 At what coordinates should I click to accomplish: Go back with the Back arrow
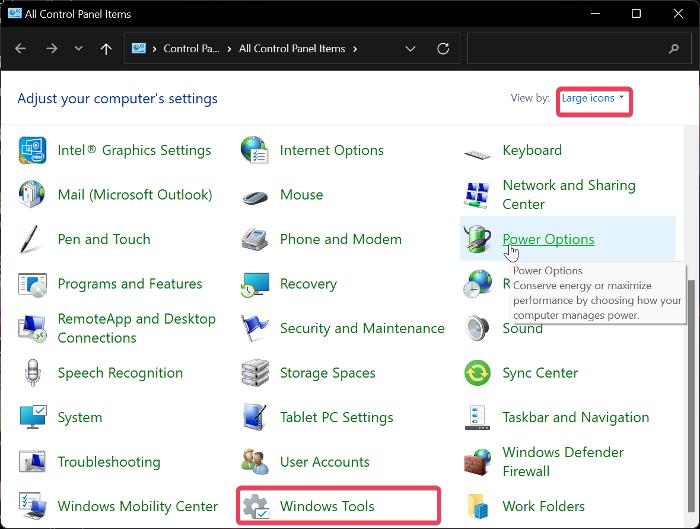pos(21,48)
